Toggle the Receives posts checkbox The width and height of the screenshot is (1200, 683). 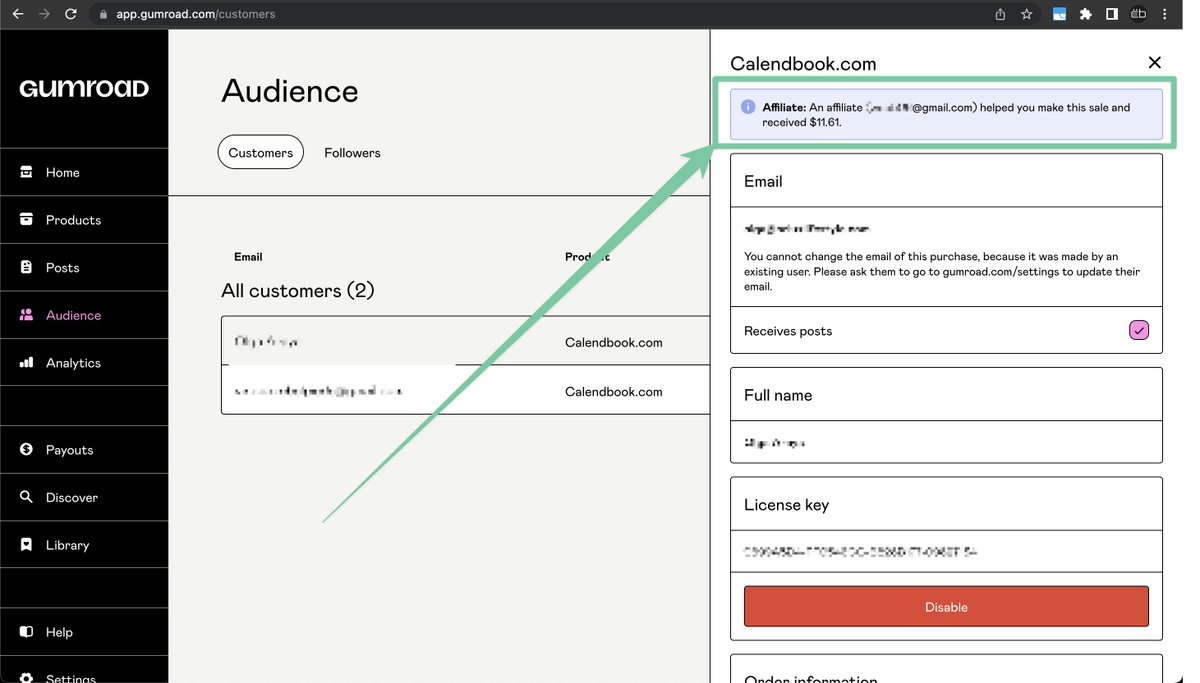[1139, 330]
